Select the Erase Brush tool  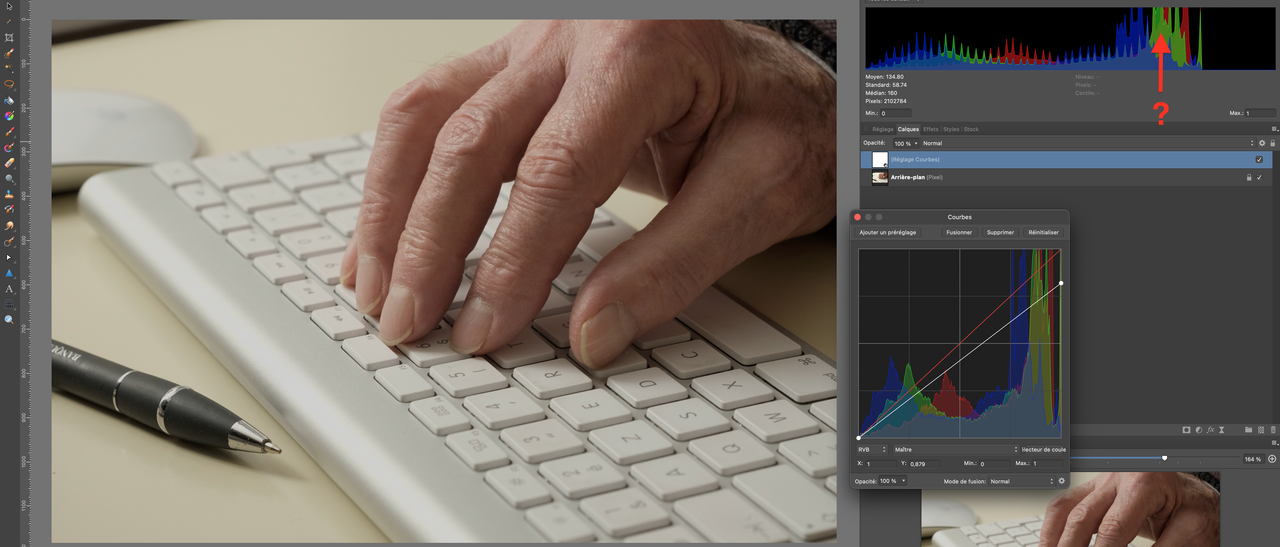tap(10, 162)
